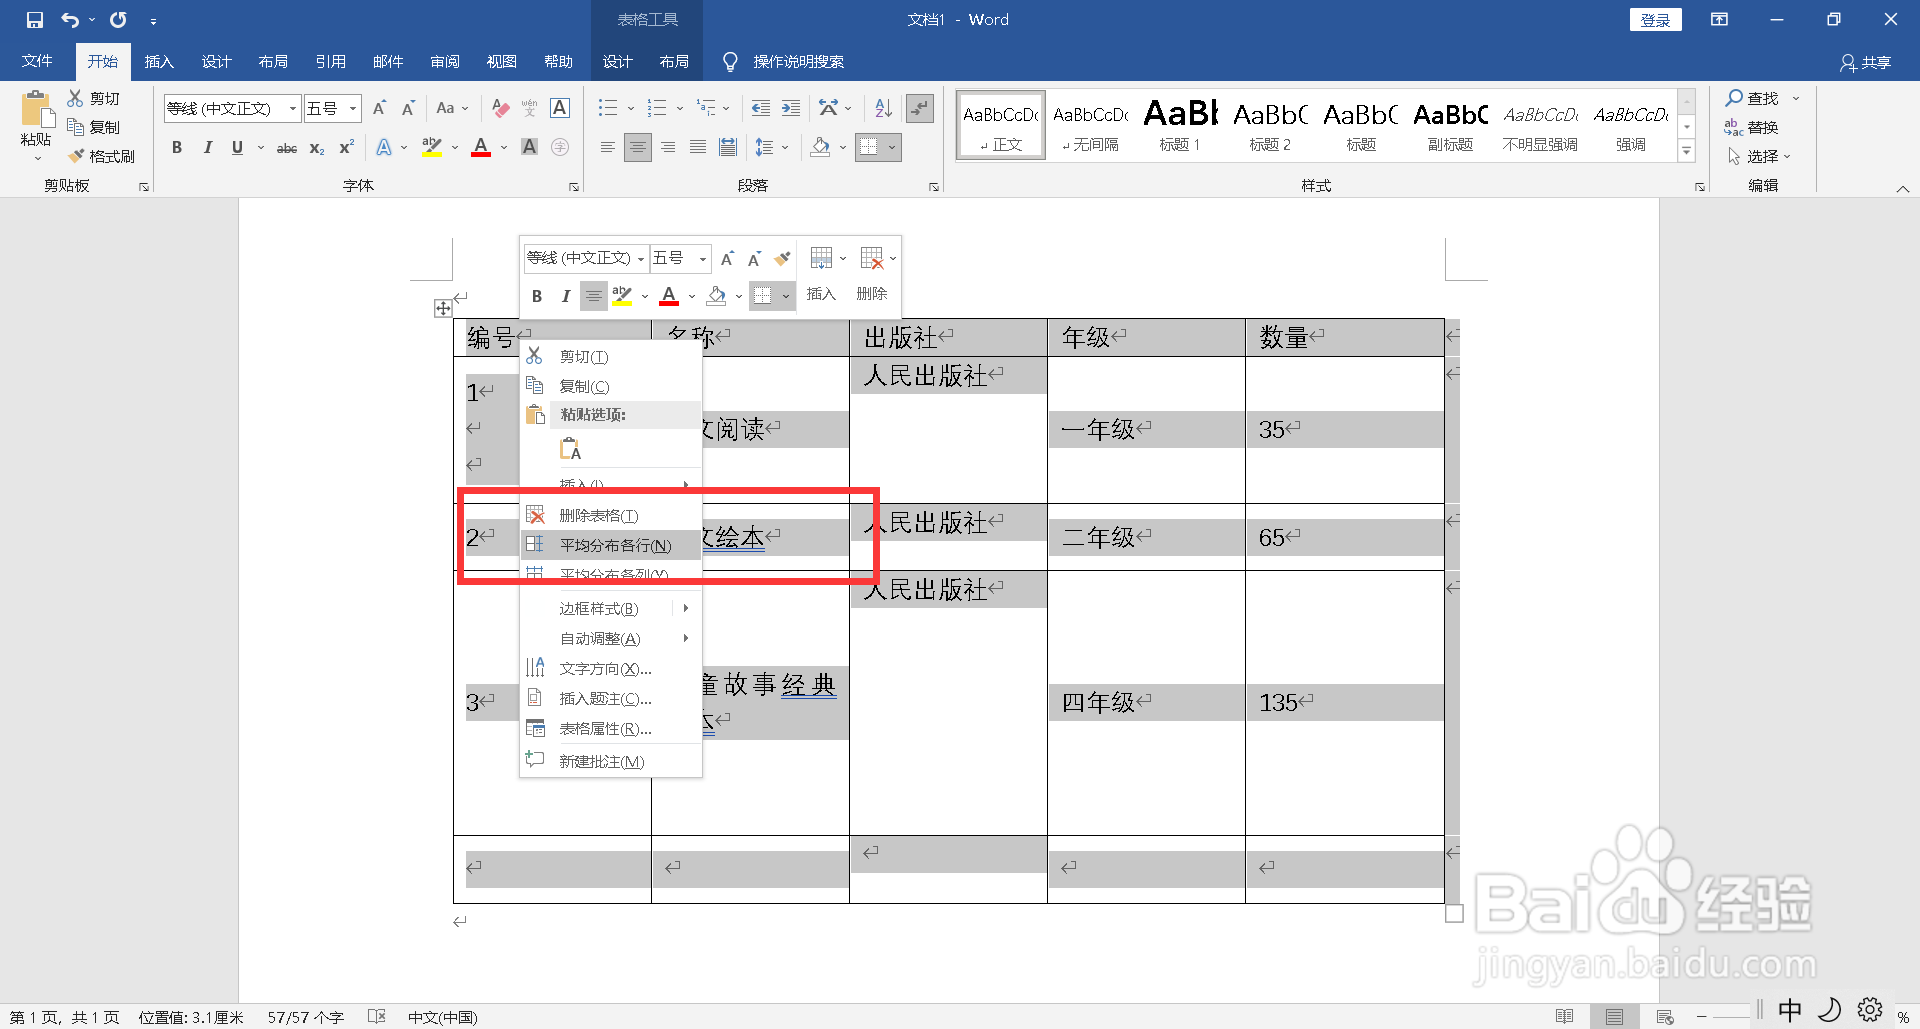Open the line spacing dropdown
Image resolution: width=1920 pixels, height=1029 pixels.
click(772, 147)
